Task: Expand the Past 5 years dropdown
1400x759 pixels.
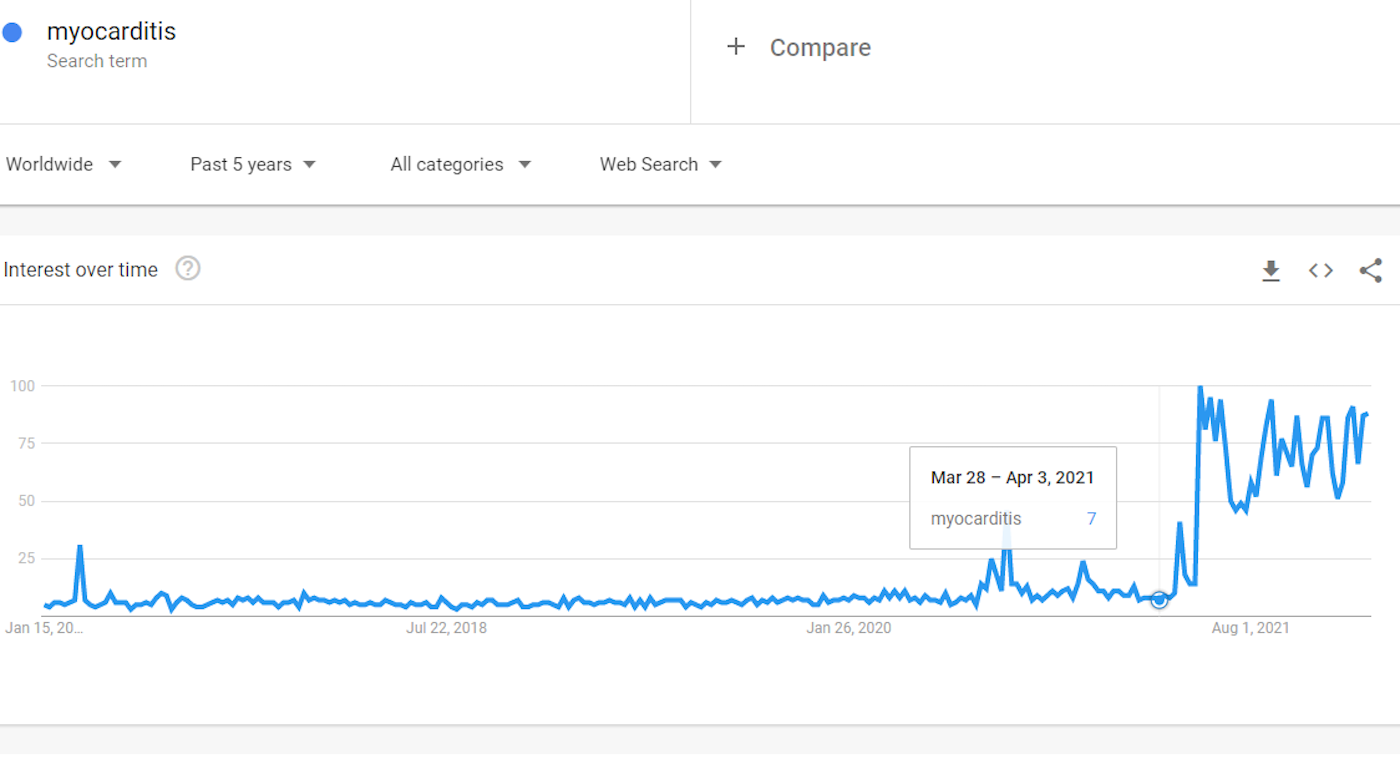Action: click(x=253, y=164)
